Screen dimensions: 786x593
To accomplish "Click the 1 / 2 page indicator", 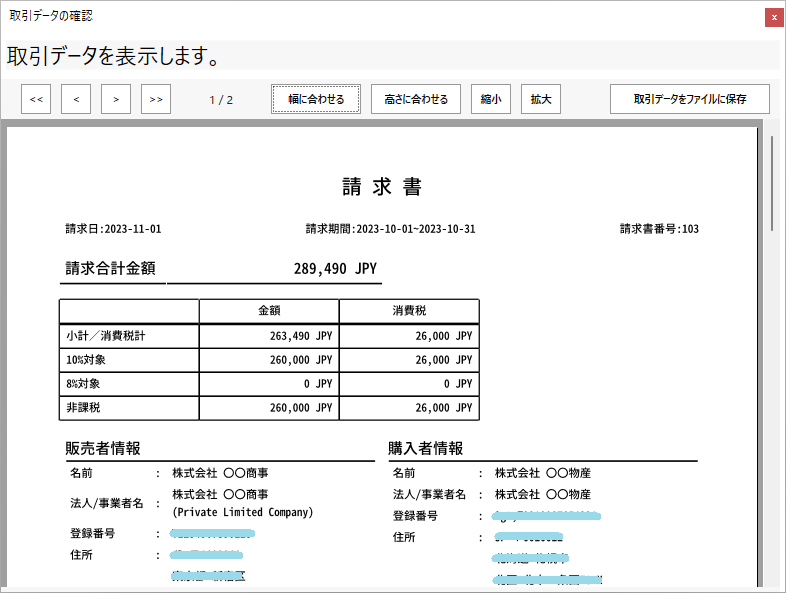I will 221,100.
